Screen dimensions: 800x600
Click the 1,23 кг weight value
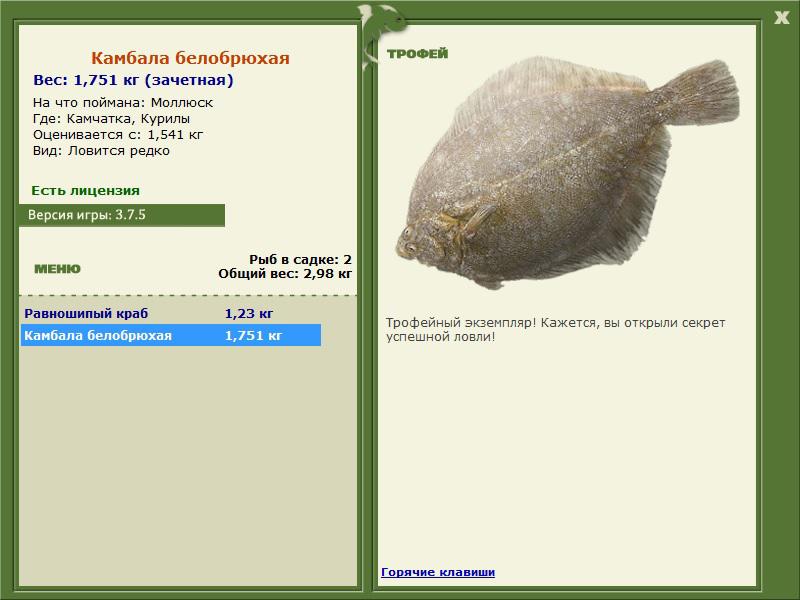[x=249, y=313]
